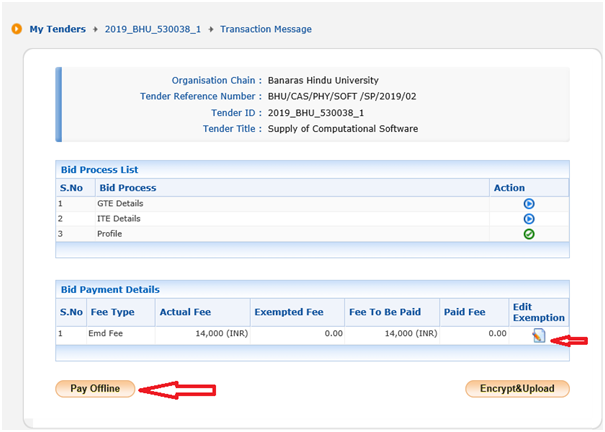Click the green check icon for Profile
Viewport: 605px width, 432px height.
point(529,234)
